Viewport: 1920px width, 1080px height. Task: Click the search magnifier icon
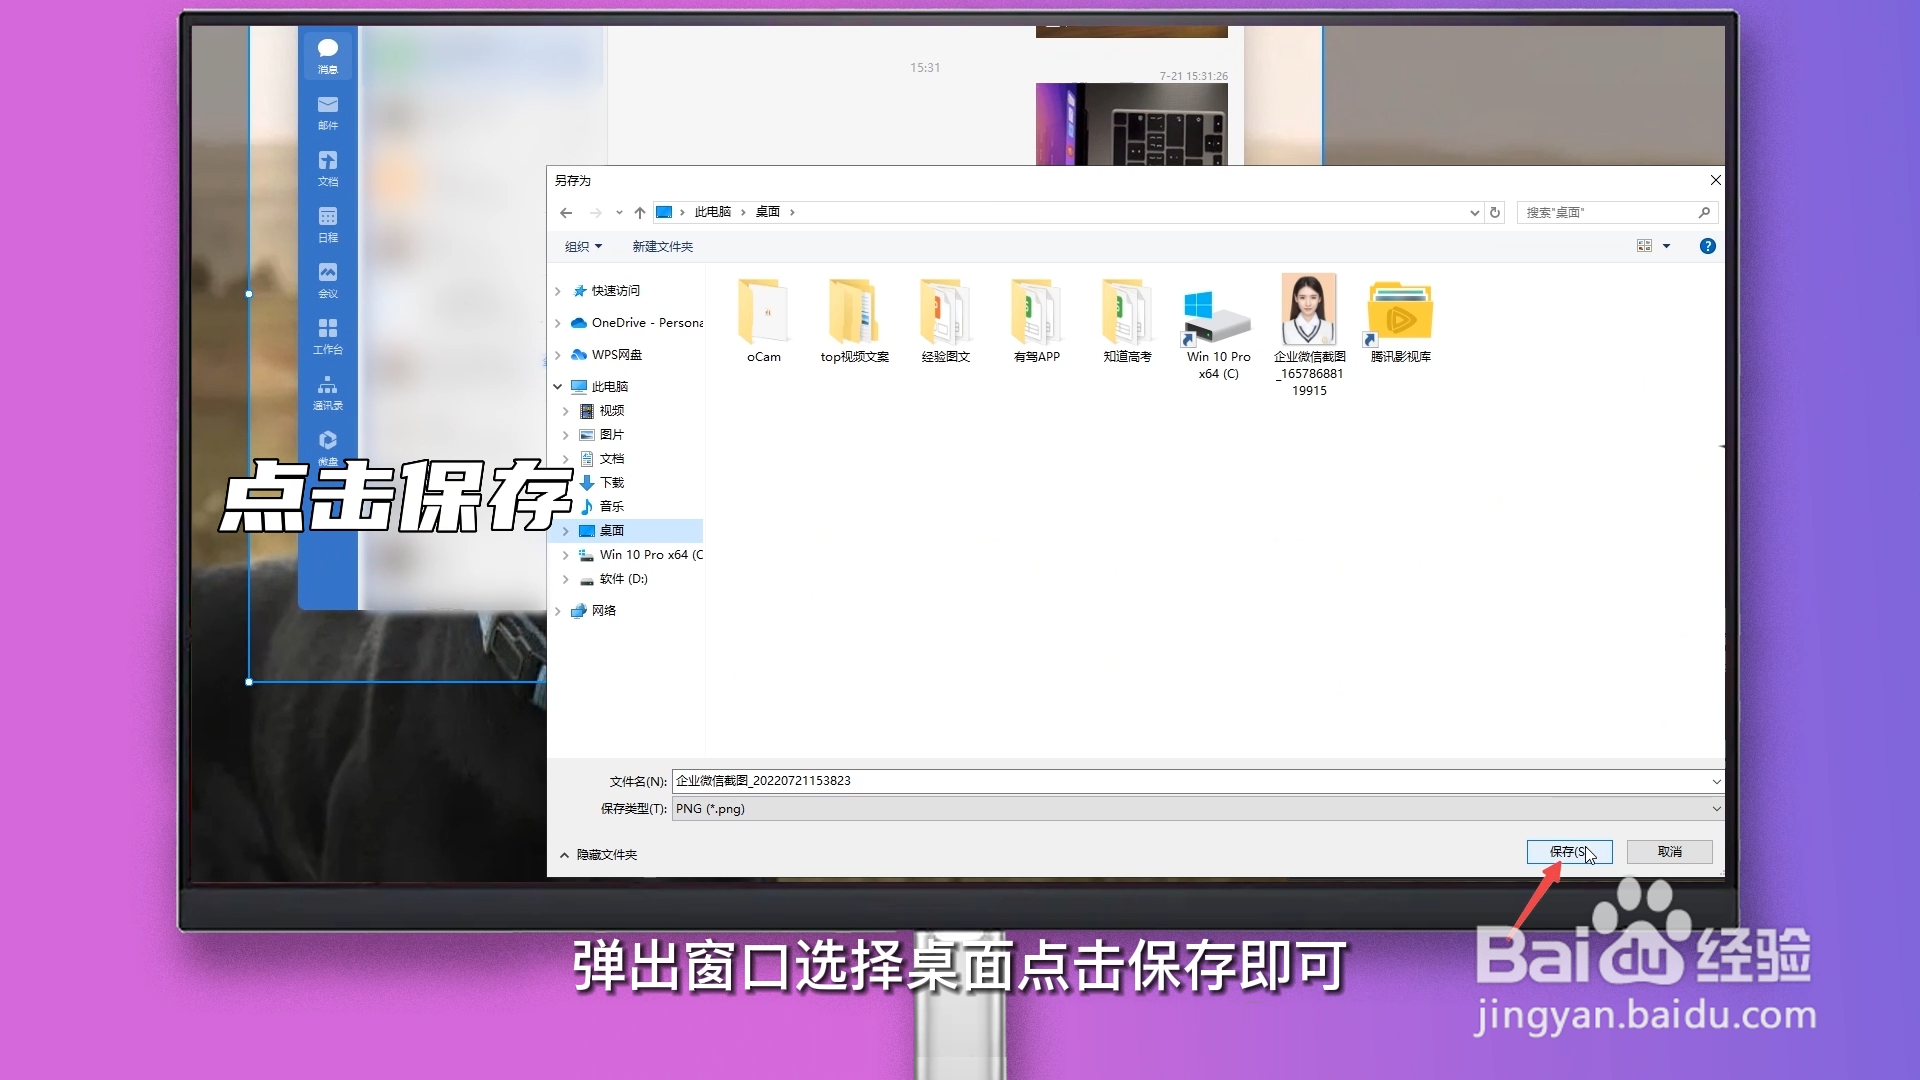[1704, 212]
